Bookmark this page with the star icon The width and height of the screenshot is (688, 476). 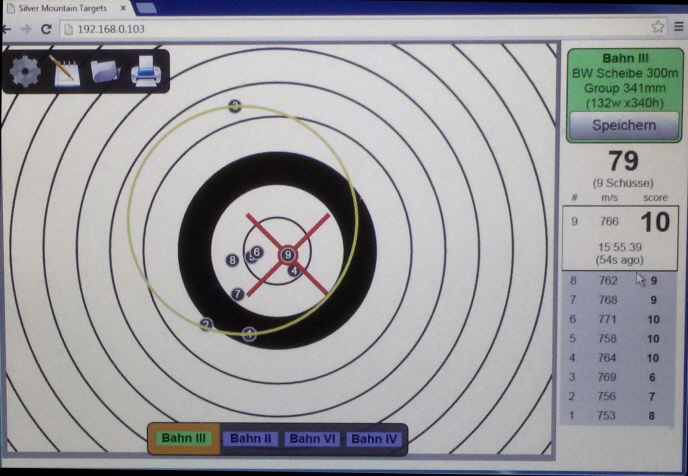click(x=658, y=28)
